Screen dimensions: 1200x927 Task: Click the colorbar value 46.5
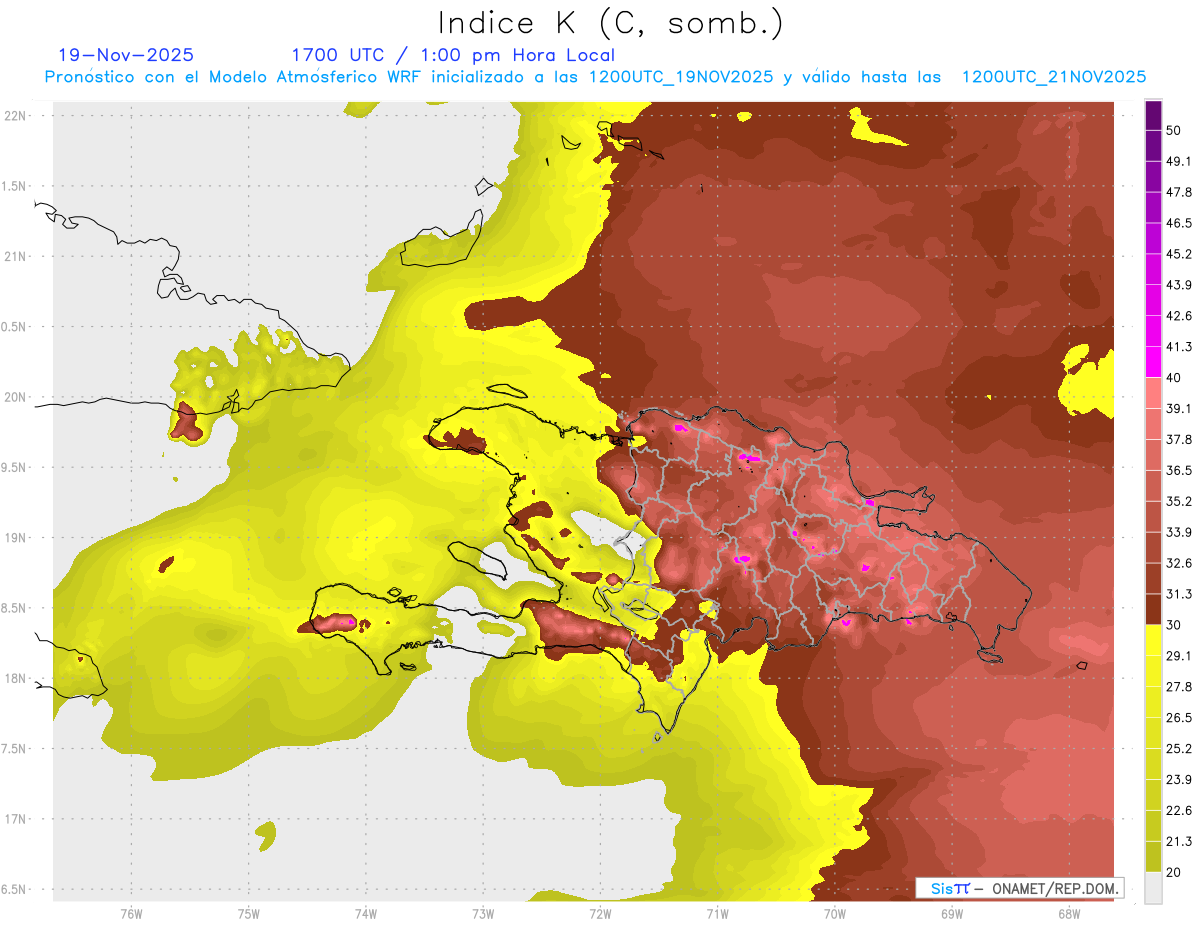click(1179, 223)
